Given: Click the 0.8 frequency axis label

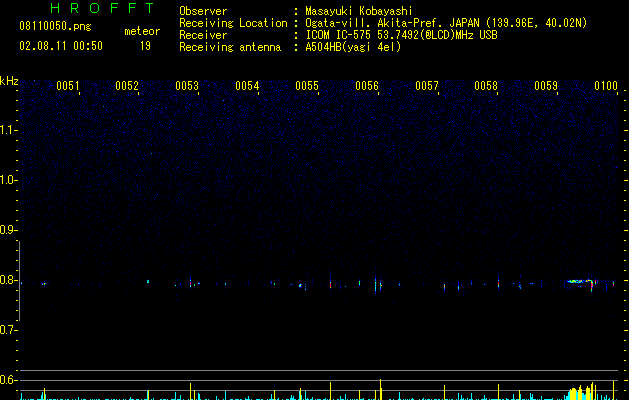Looking at the screenshot, I should coord(8,280).
